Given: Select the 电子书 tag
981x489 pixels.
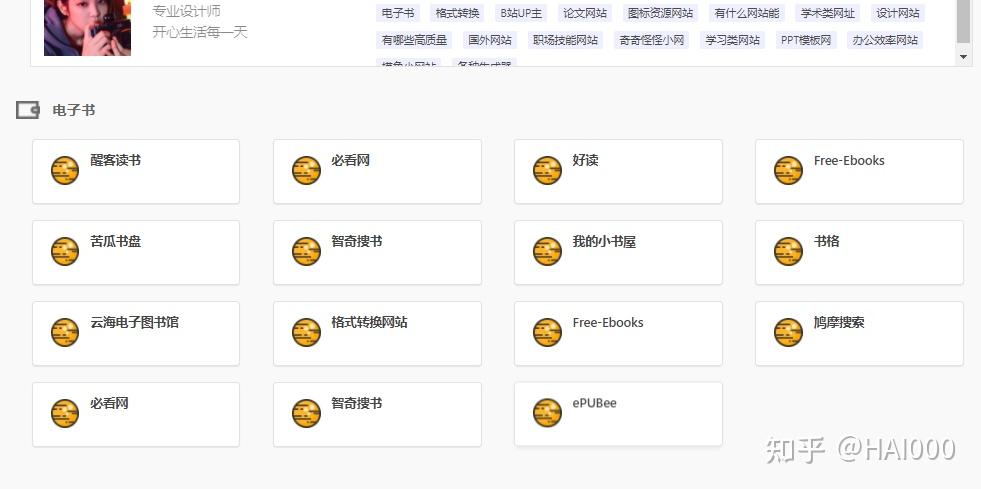Looking at the screenshot, I should (x=398, y=13).
